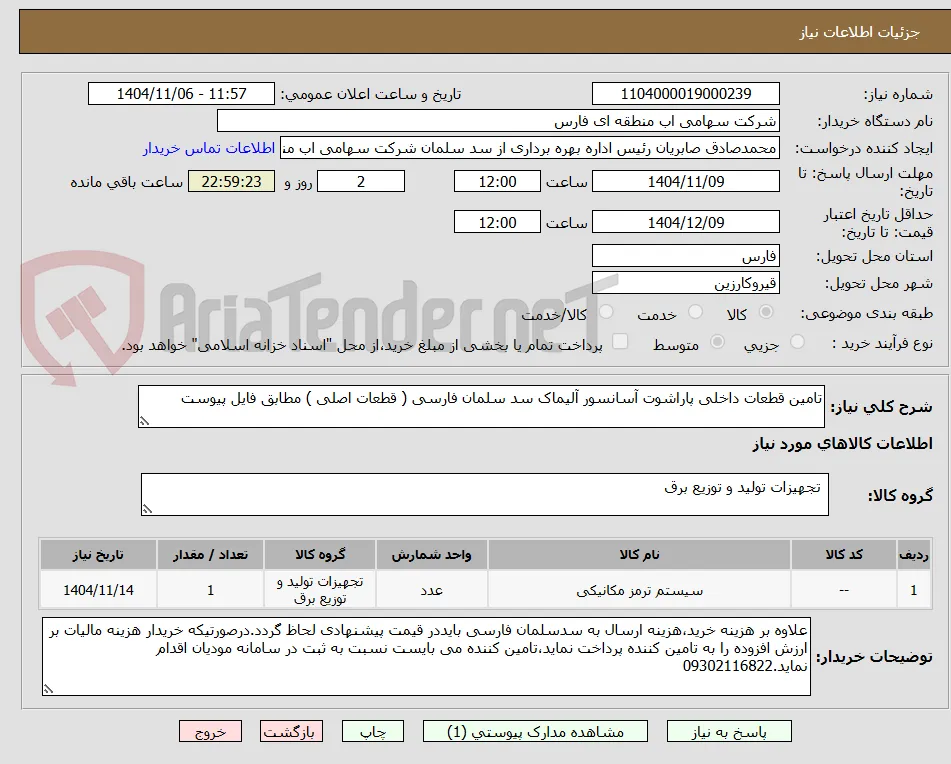This screenshot has height=764, width=951.
Task: Click the need number field 1104000019000239
Action: [685, 94]
